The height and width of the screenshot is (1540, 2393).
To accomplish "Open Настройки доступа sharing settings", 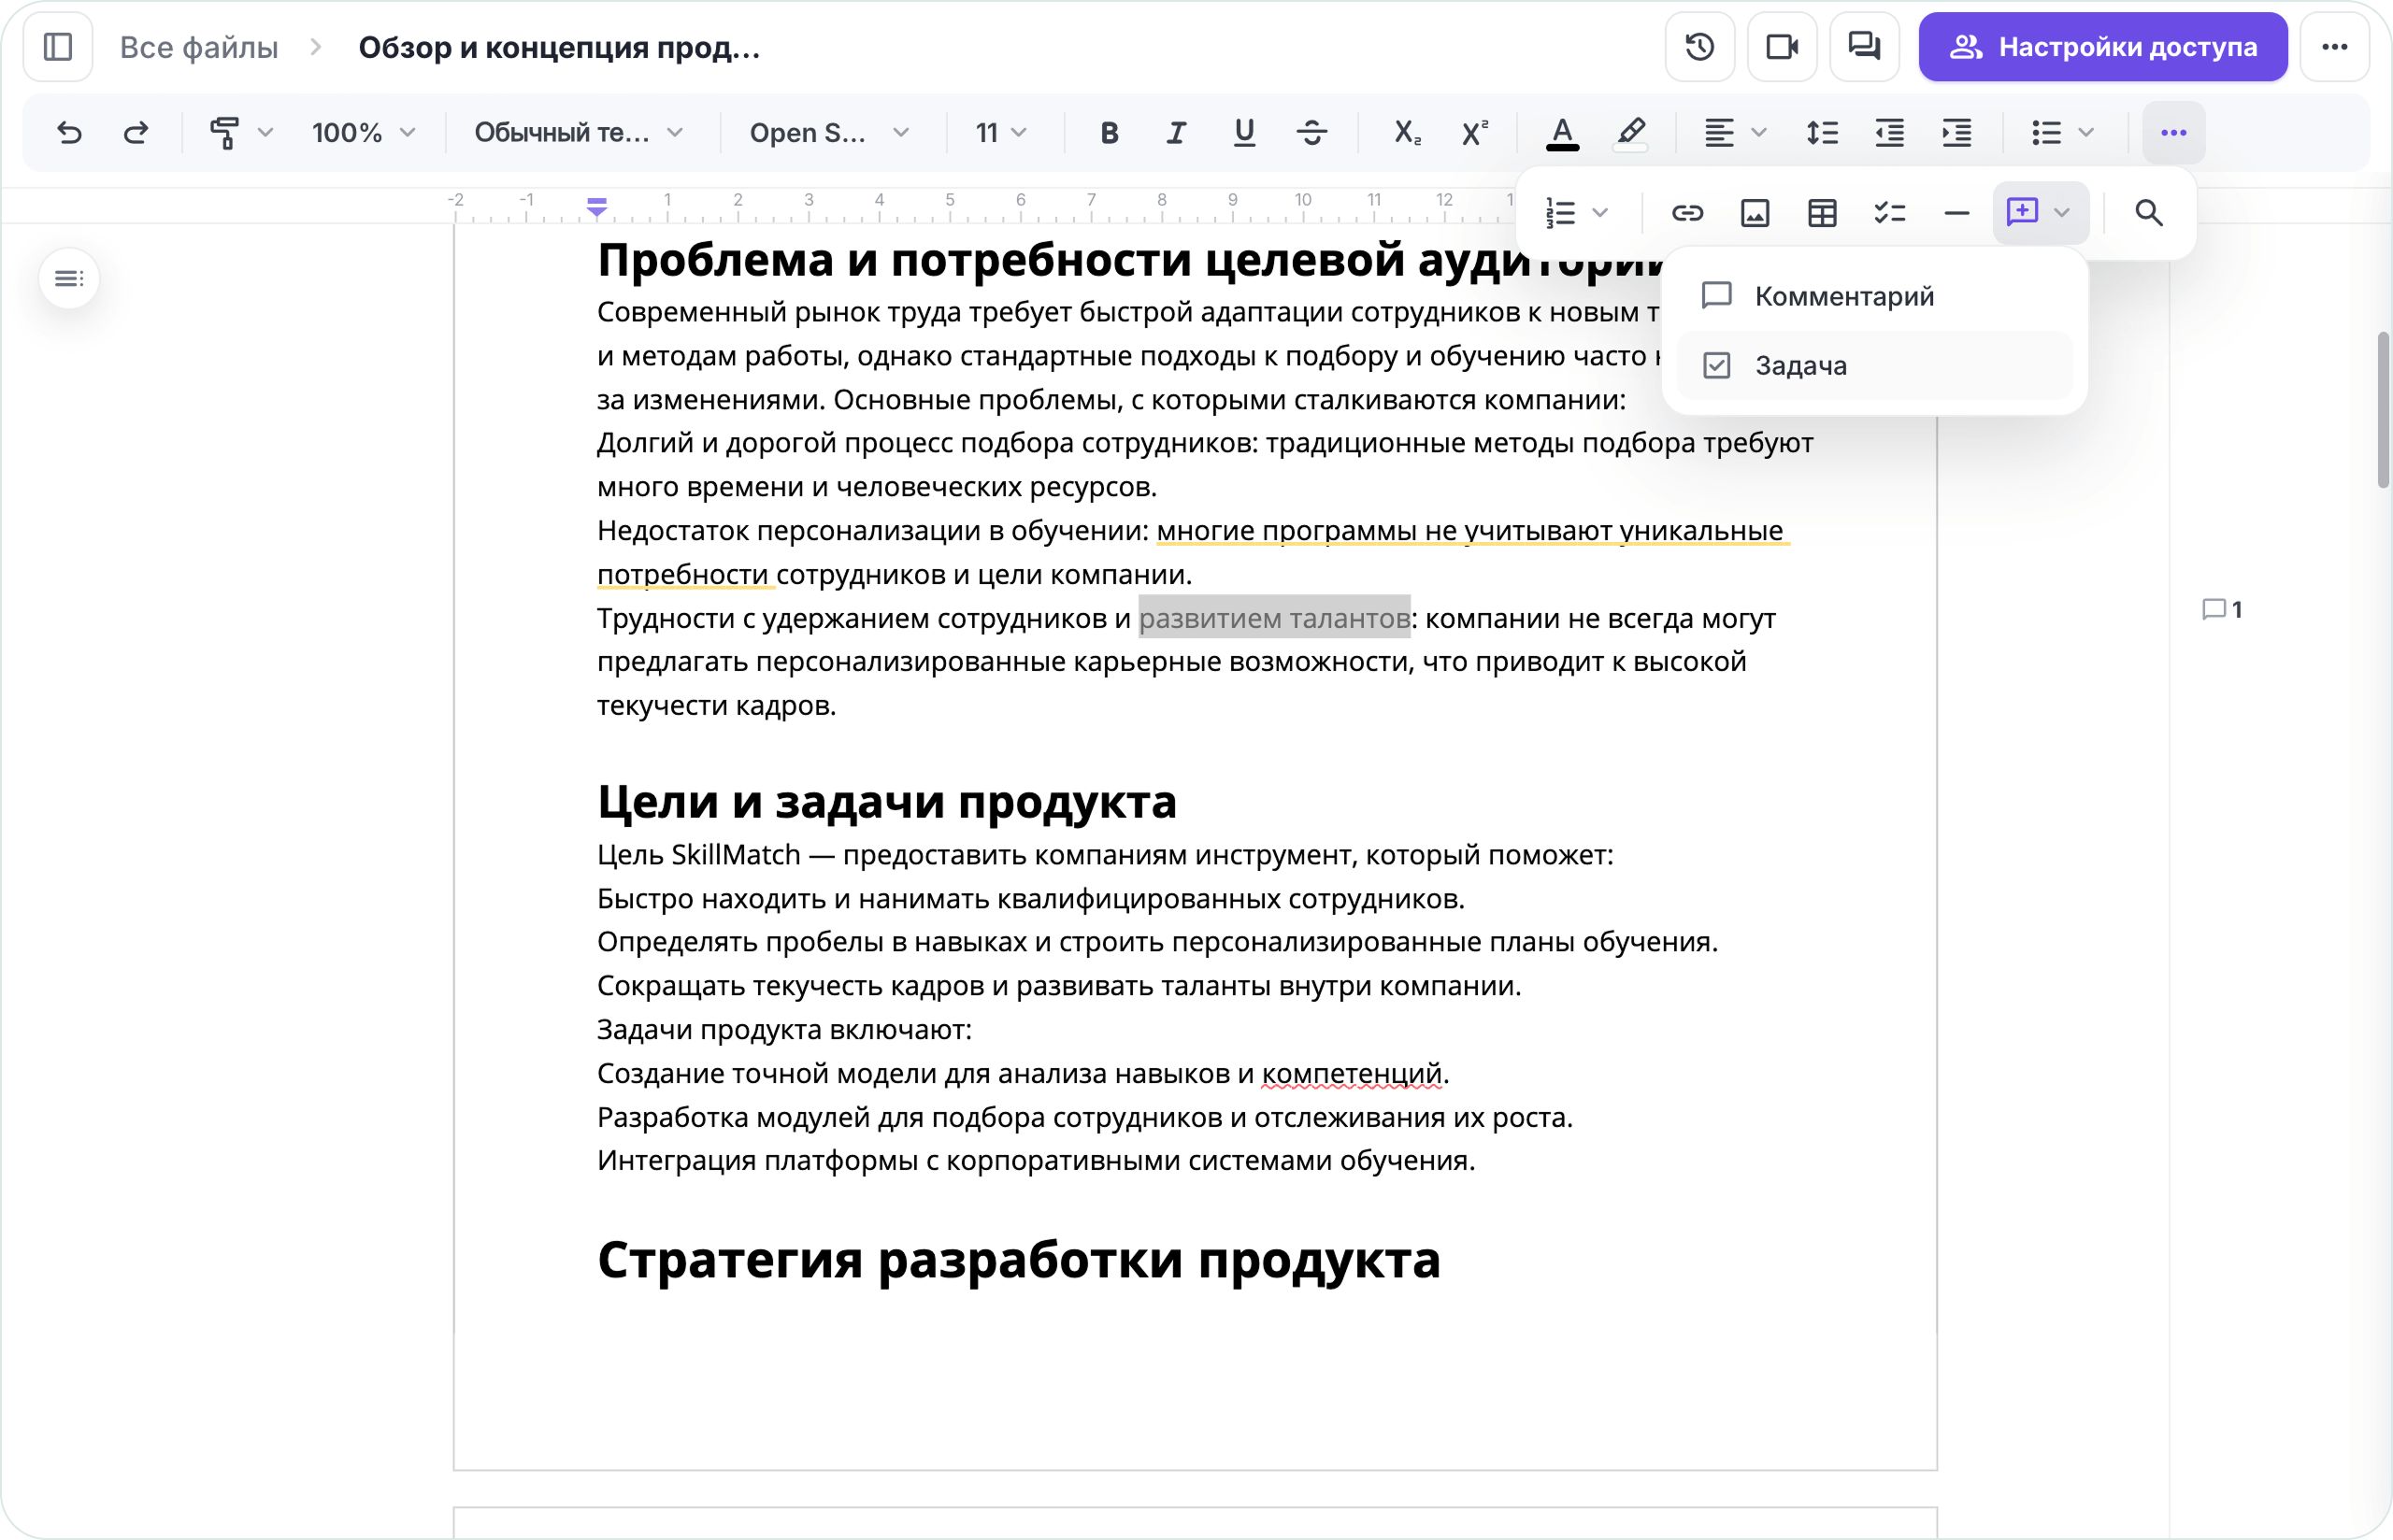I will click(2102, 47).
